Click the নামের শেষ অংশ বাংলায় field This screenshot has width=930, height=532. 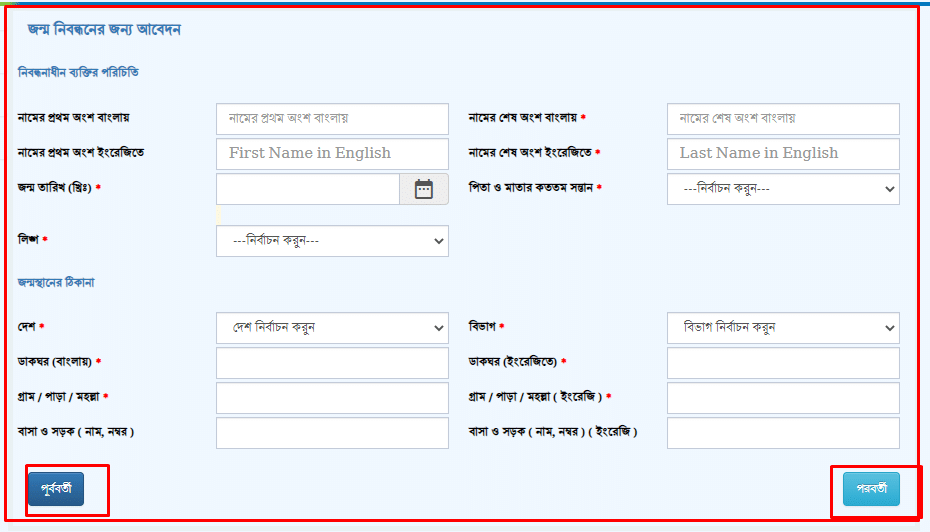(782, 119)
